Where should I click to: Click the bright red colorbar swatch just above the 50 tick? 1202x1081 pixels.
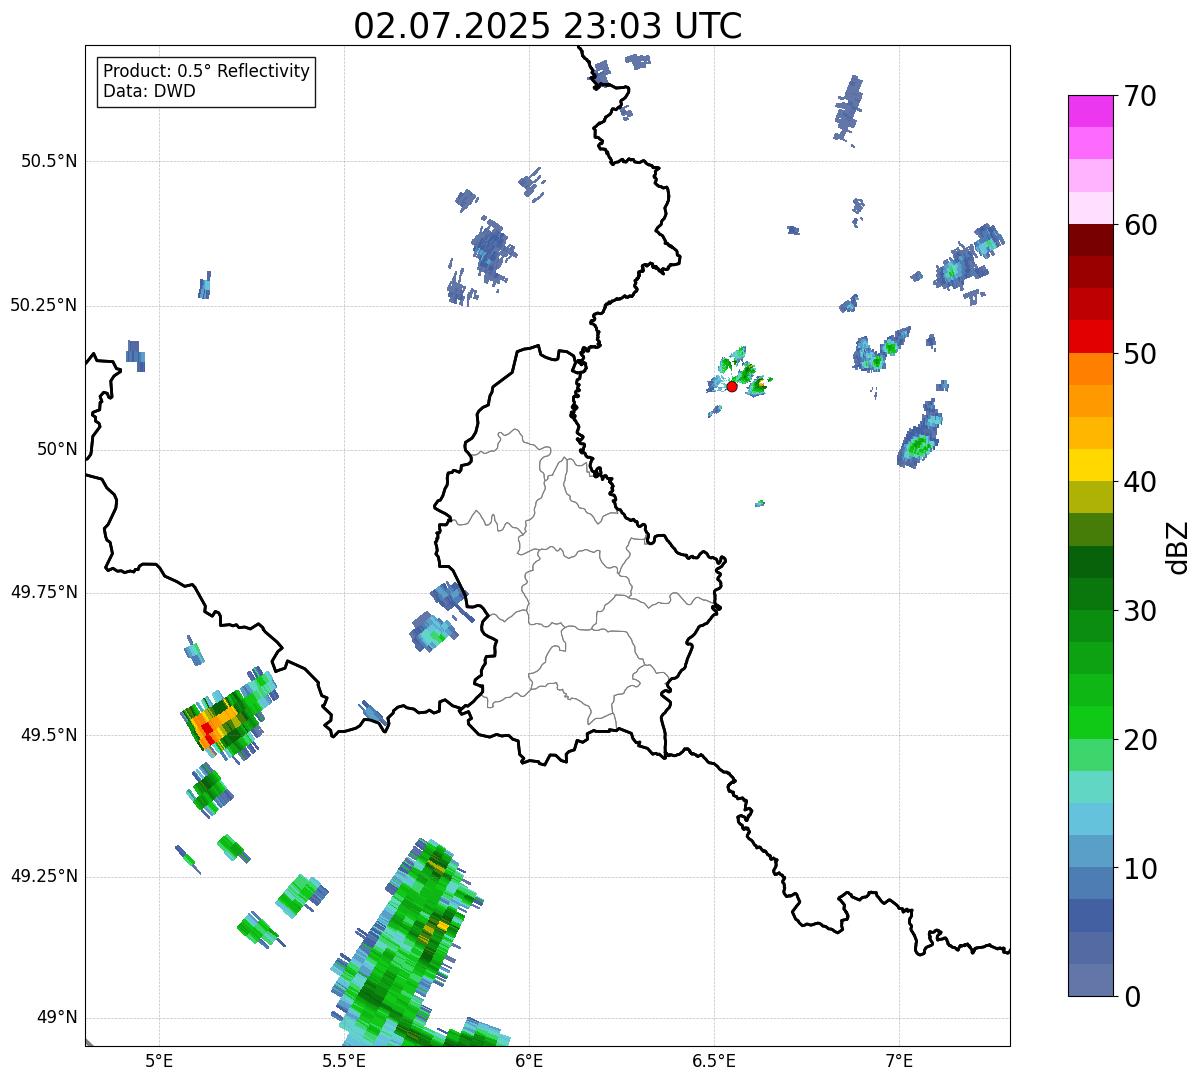coord(1090,337)
